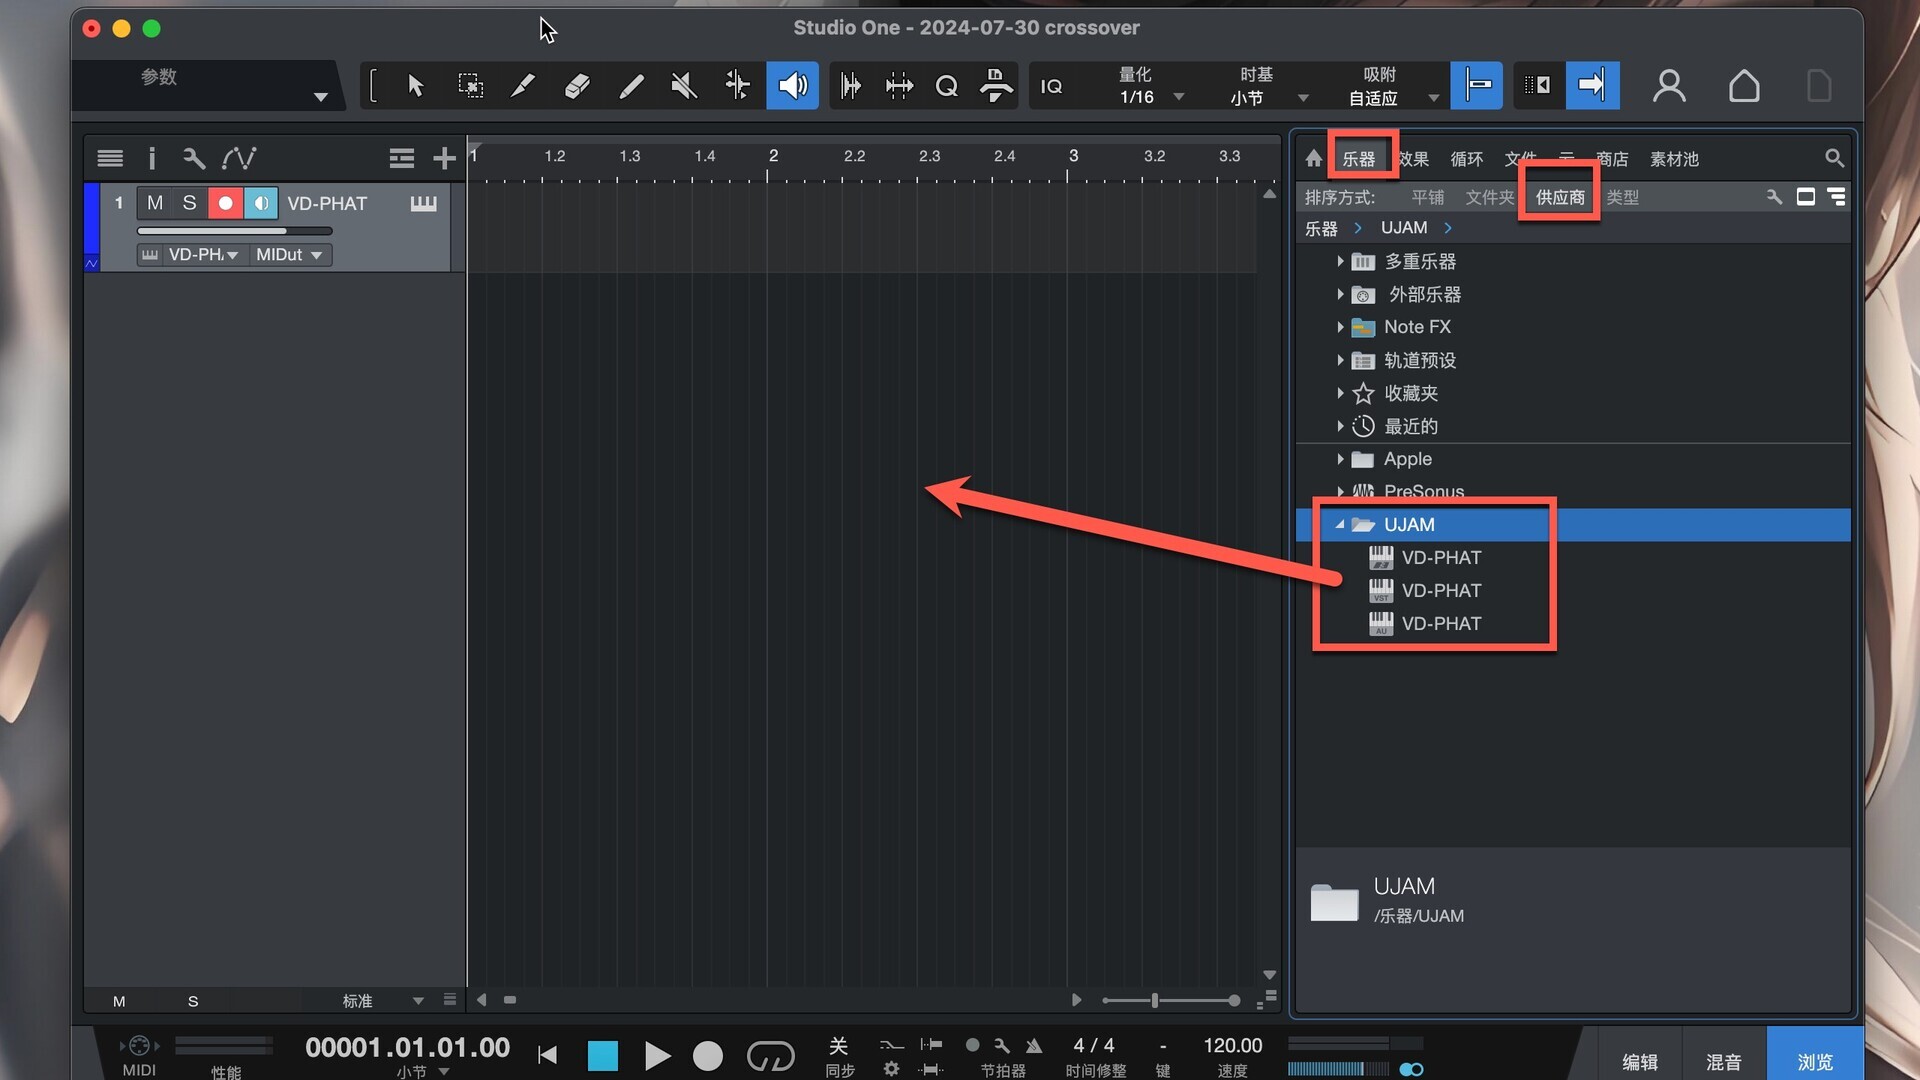Go to browser home icon
1920x1080 pixels.
pyautogui.click(x=1314, y=158)
